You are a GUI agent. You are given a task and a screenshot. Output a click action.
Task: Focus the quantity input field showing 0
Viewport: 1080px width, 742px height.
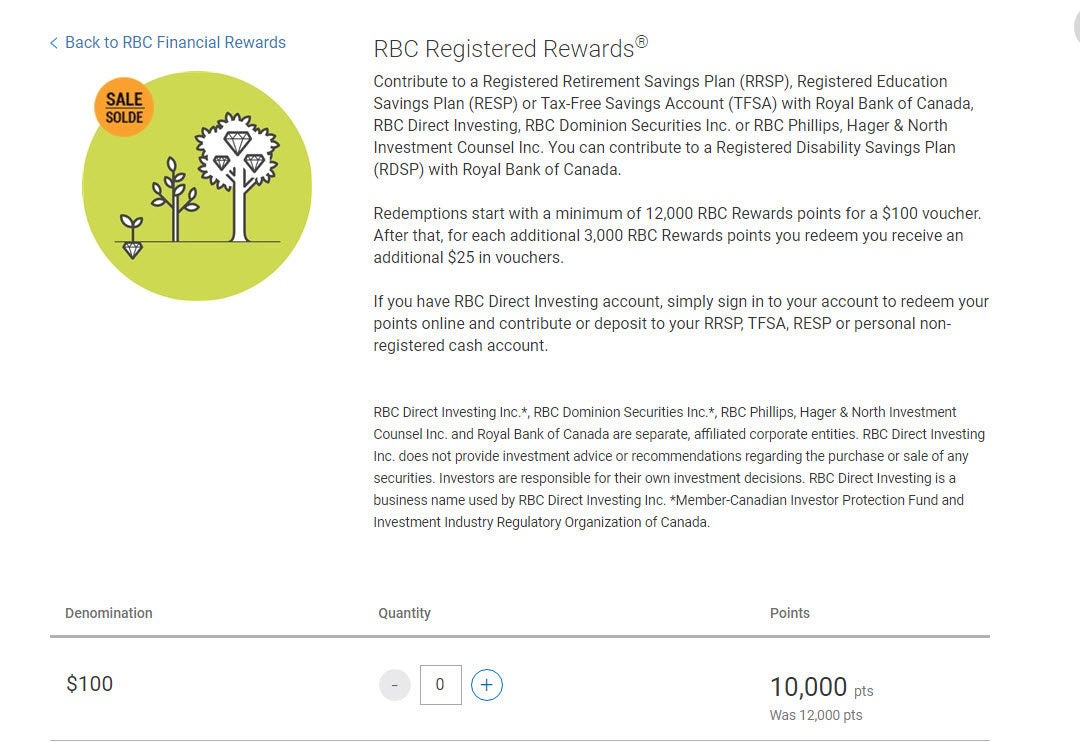(440, 685)
